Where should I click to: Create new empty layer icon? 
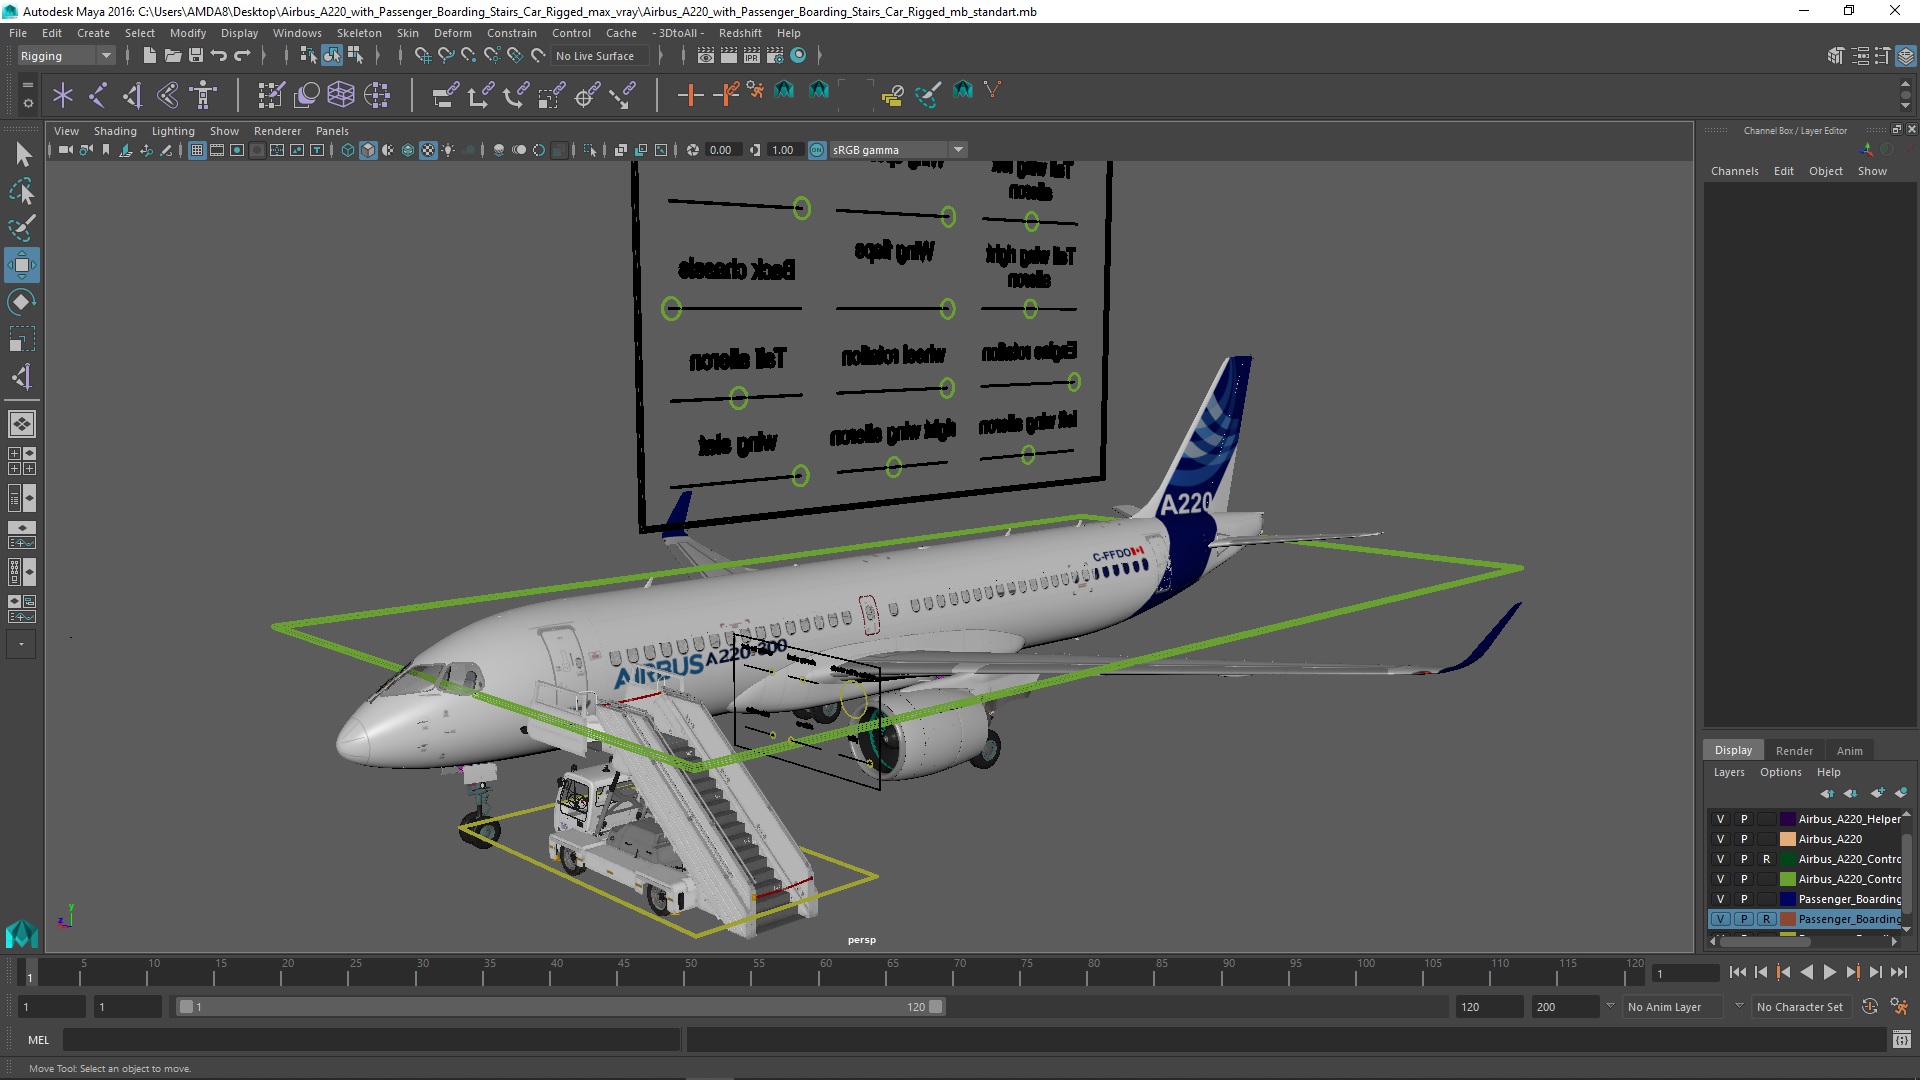1877,793
